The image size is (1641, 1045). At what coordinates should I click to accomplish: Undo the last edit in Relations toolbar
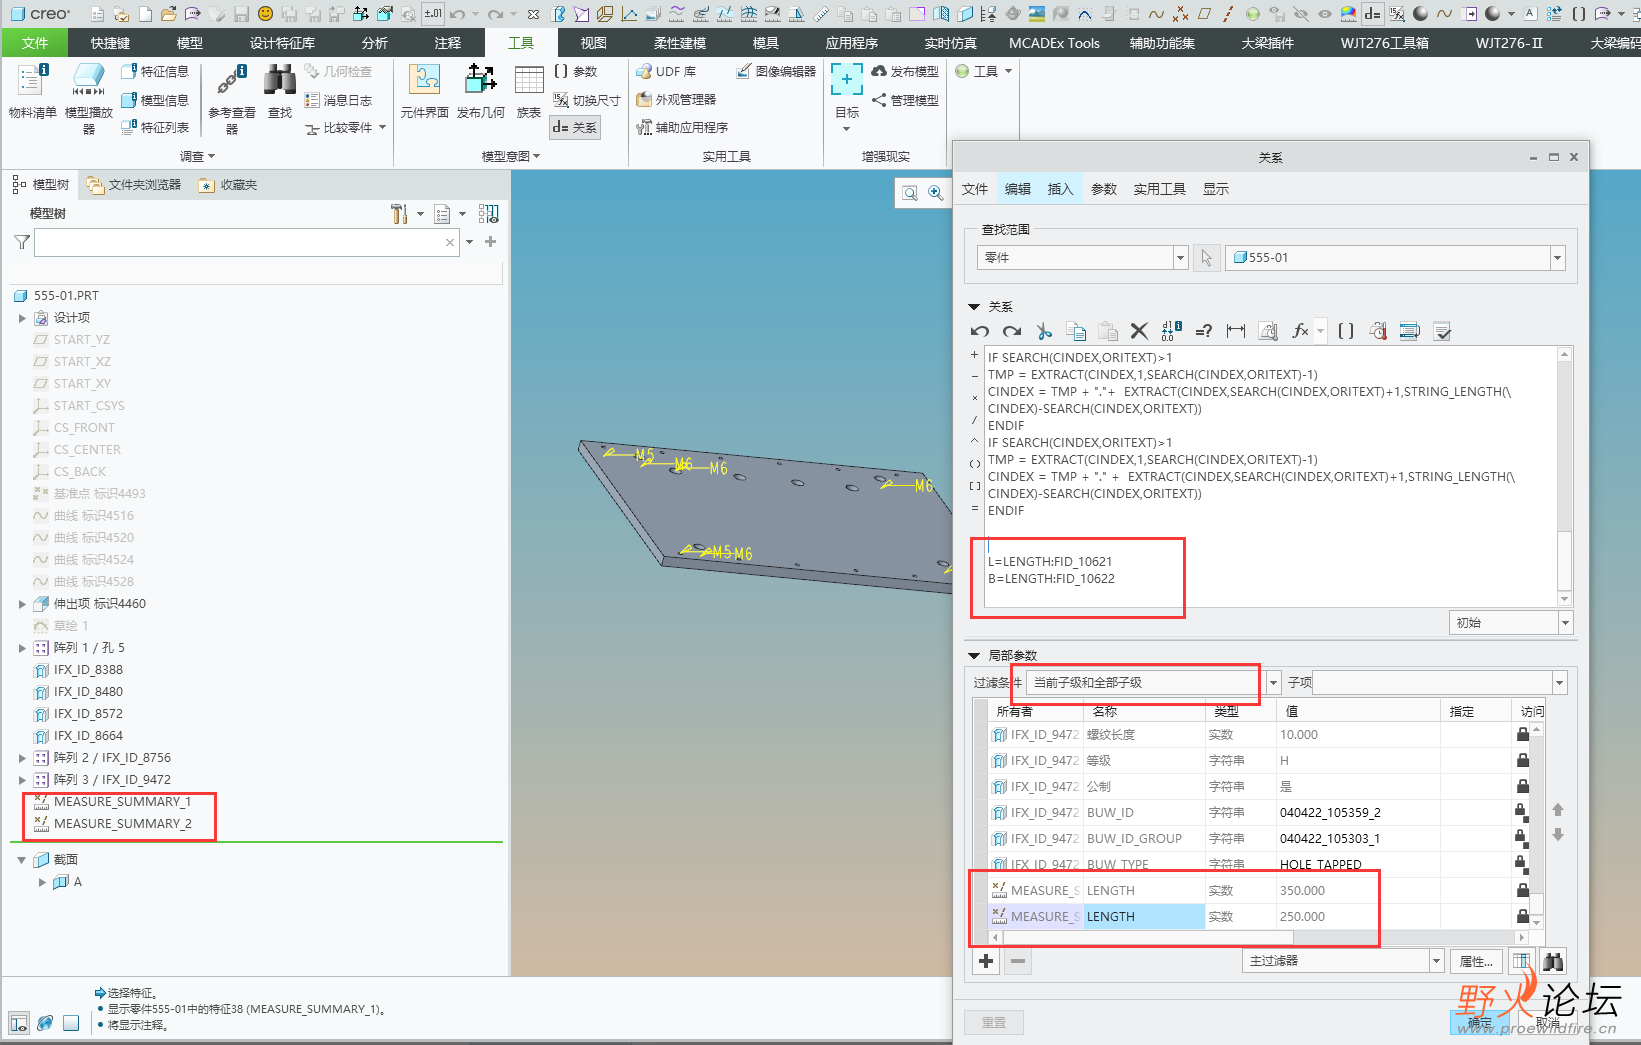[x=979, y=332]
